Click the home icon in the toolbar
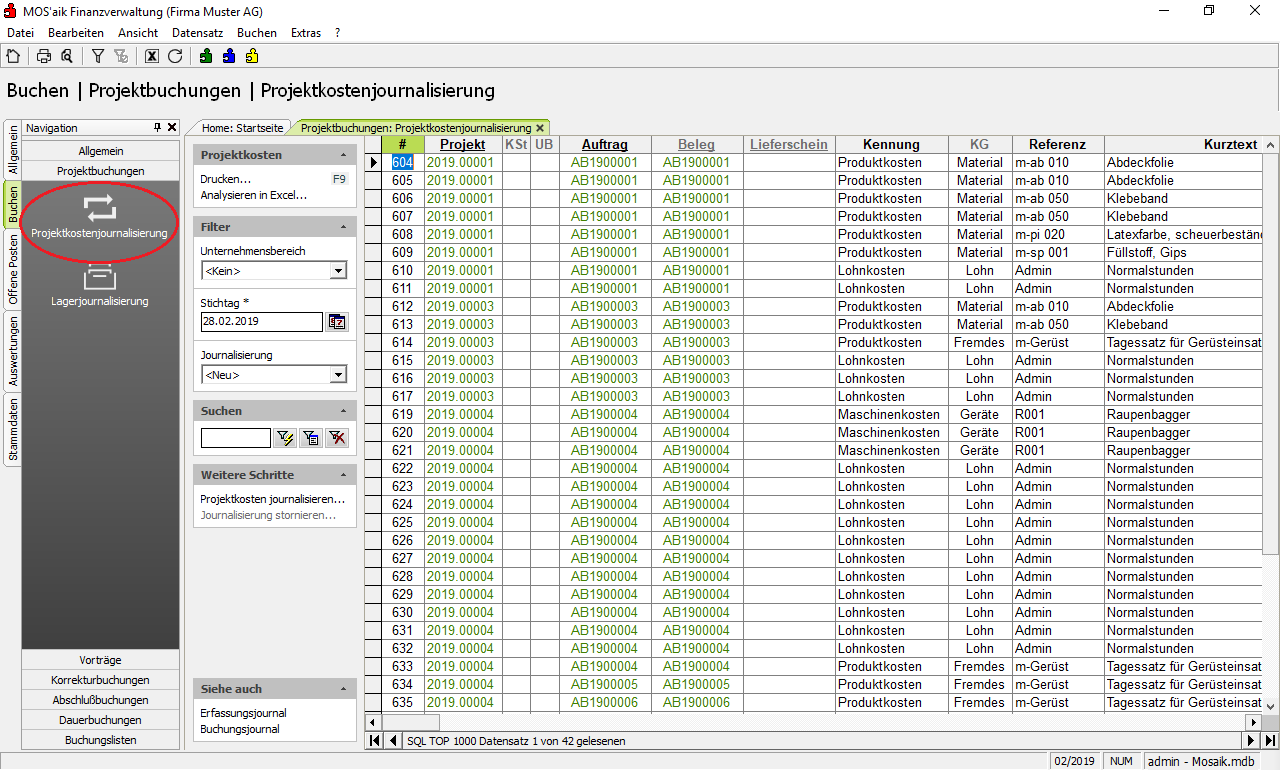The width and height of the screenshot is (1280, 770). (x=13, y=56)
